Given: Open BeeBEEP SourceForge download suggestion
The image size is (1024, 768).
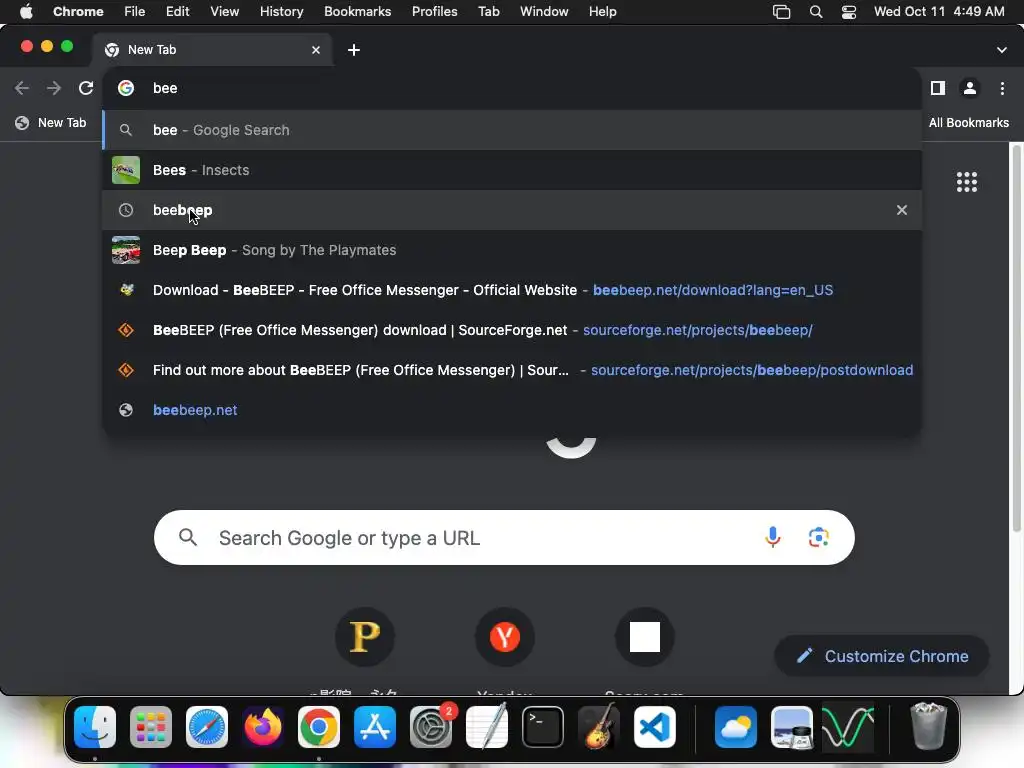Looking at the screenshot, I should (512, 330).
